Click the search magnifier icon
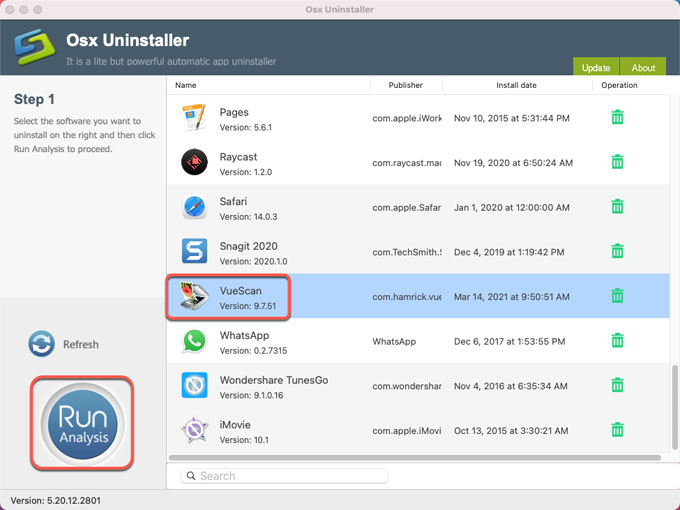 [191, 476]
